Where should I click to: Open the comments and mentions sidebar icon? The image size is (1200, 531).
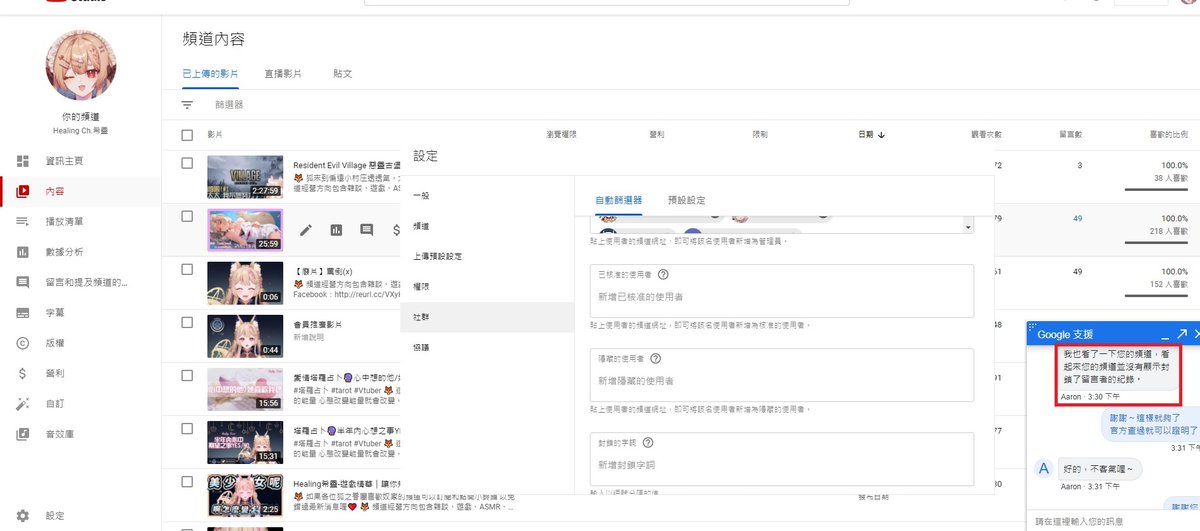click(22, 282)
